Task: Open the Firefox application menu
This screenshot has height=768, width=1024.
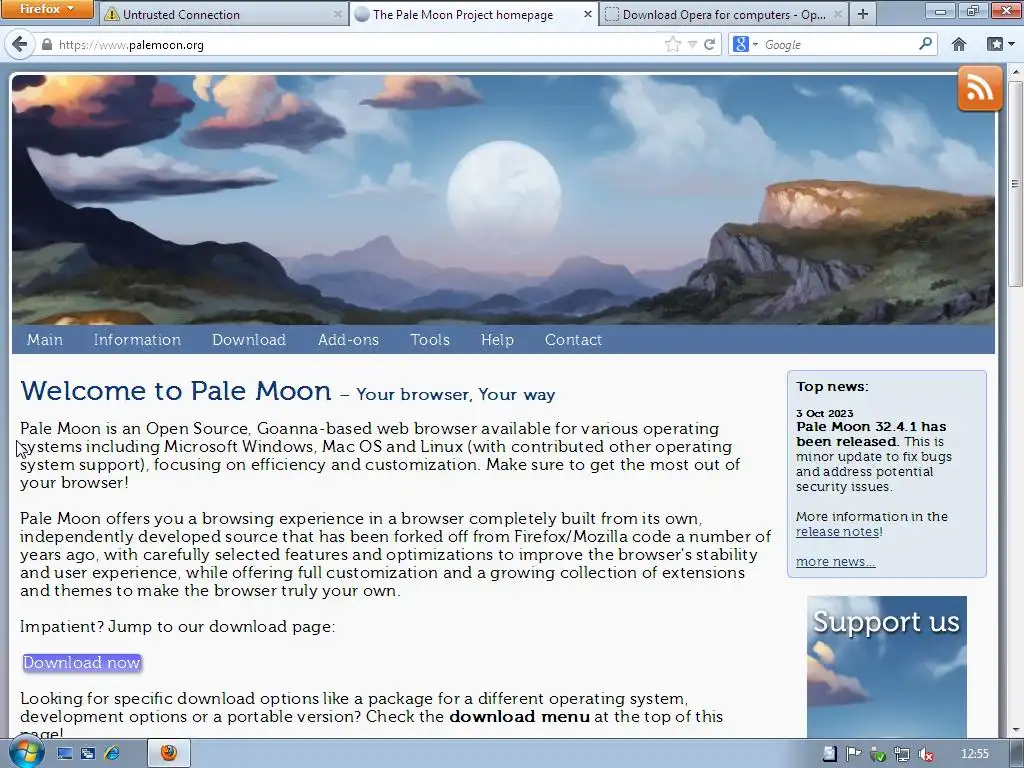Action: [47, 9]
